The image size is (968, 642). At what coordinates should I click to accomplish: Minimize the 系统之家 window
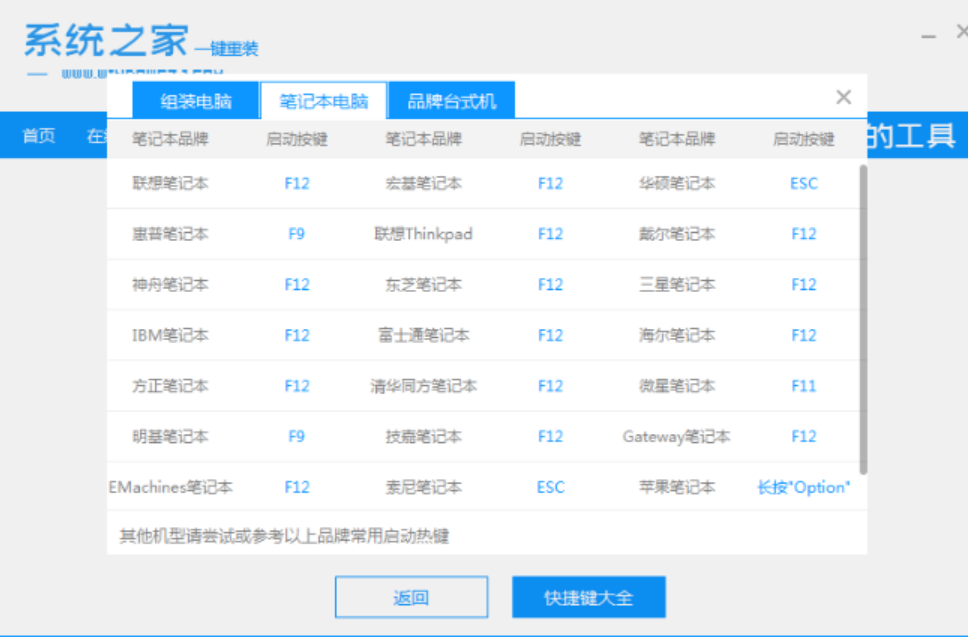tap(928, 36)
